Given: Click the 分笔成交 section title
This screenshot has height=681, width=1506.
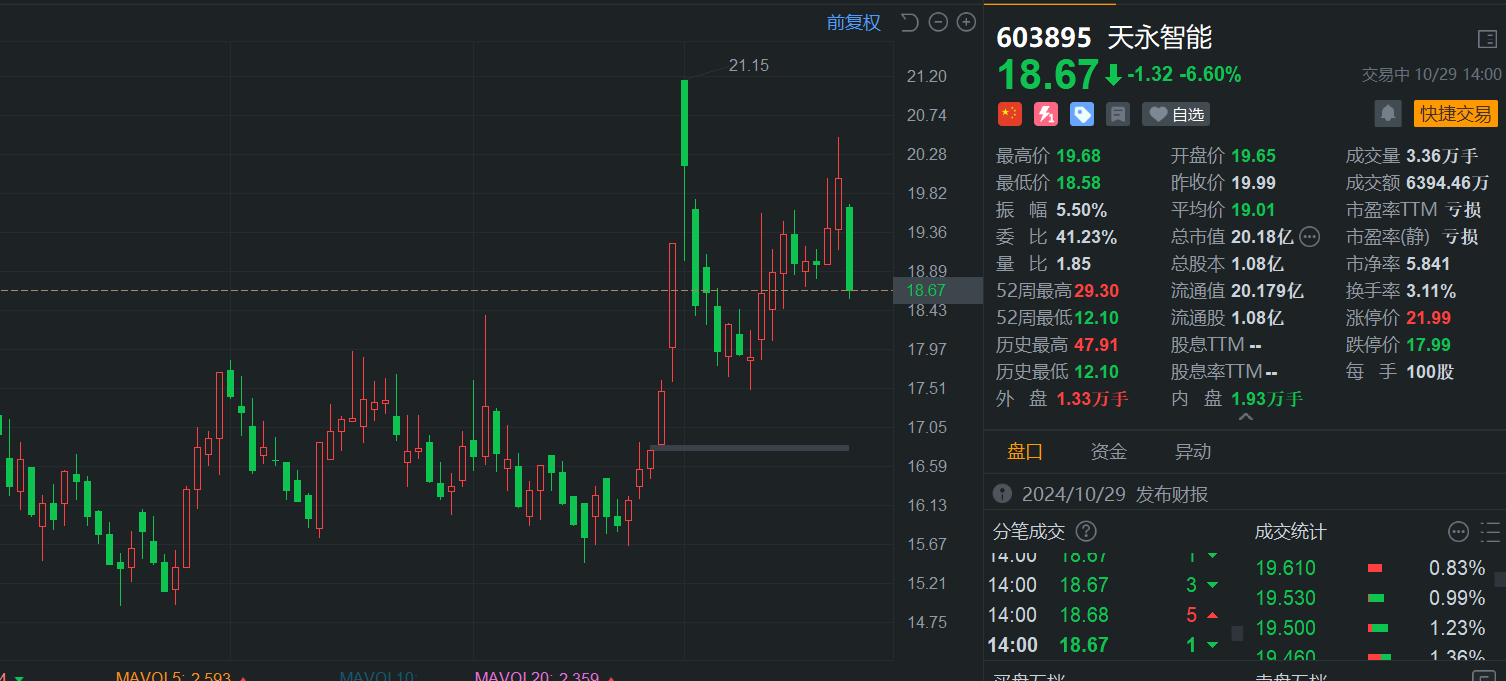Looking at the screenshot, I should point(1029,531).
